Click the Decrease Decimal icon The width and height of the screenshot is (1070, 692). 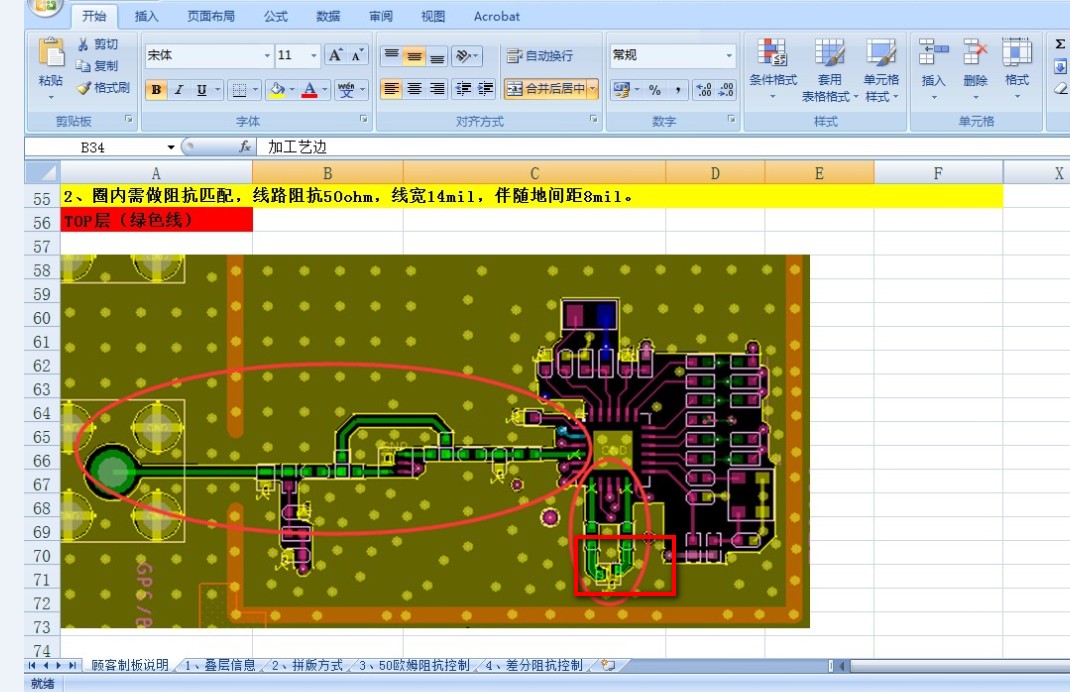pyautogui.click(x=726, y=89)
